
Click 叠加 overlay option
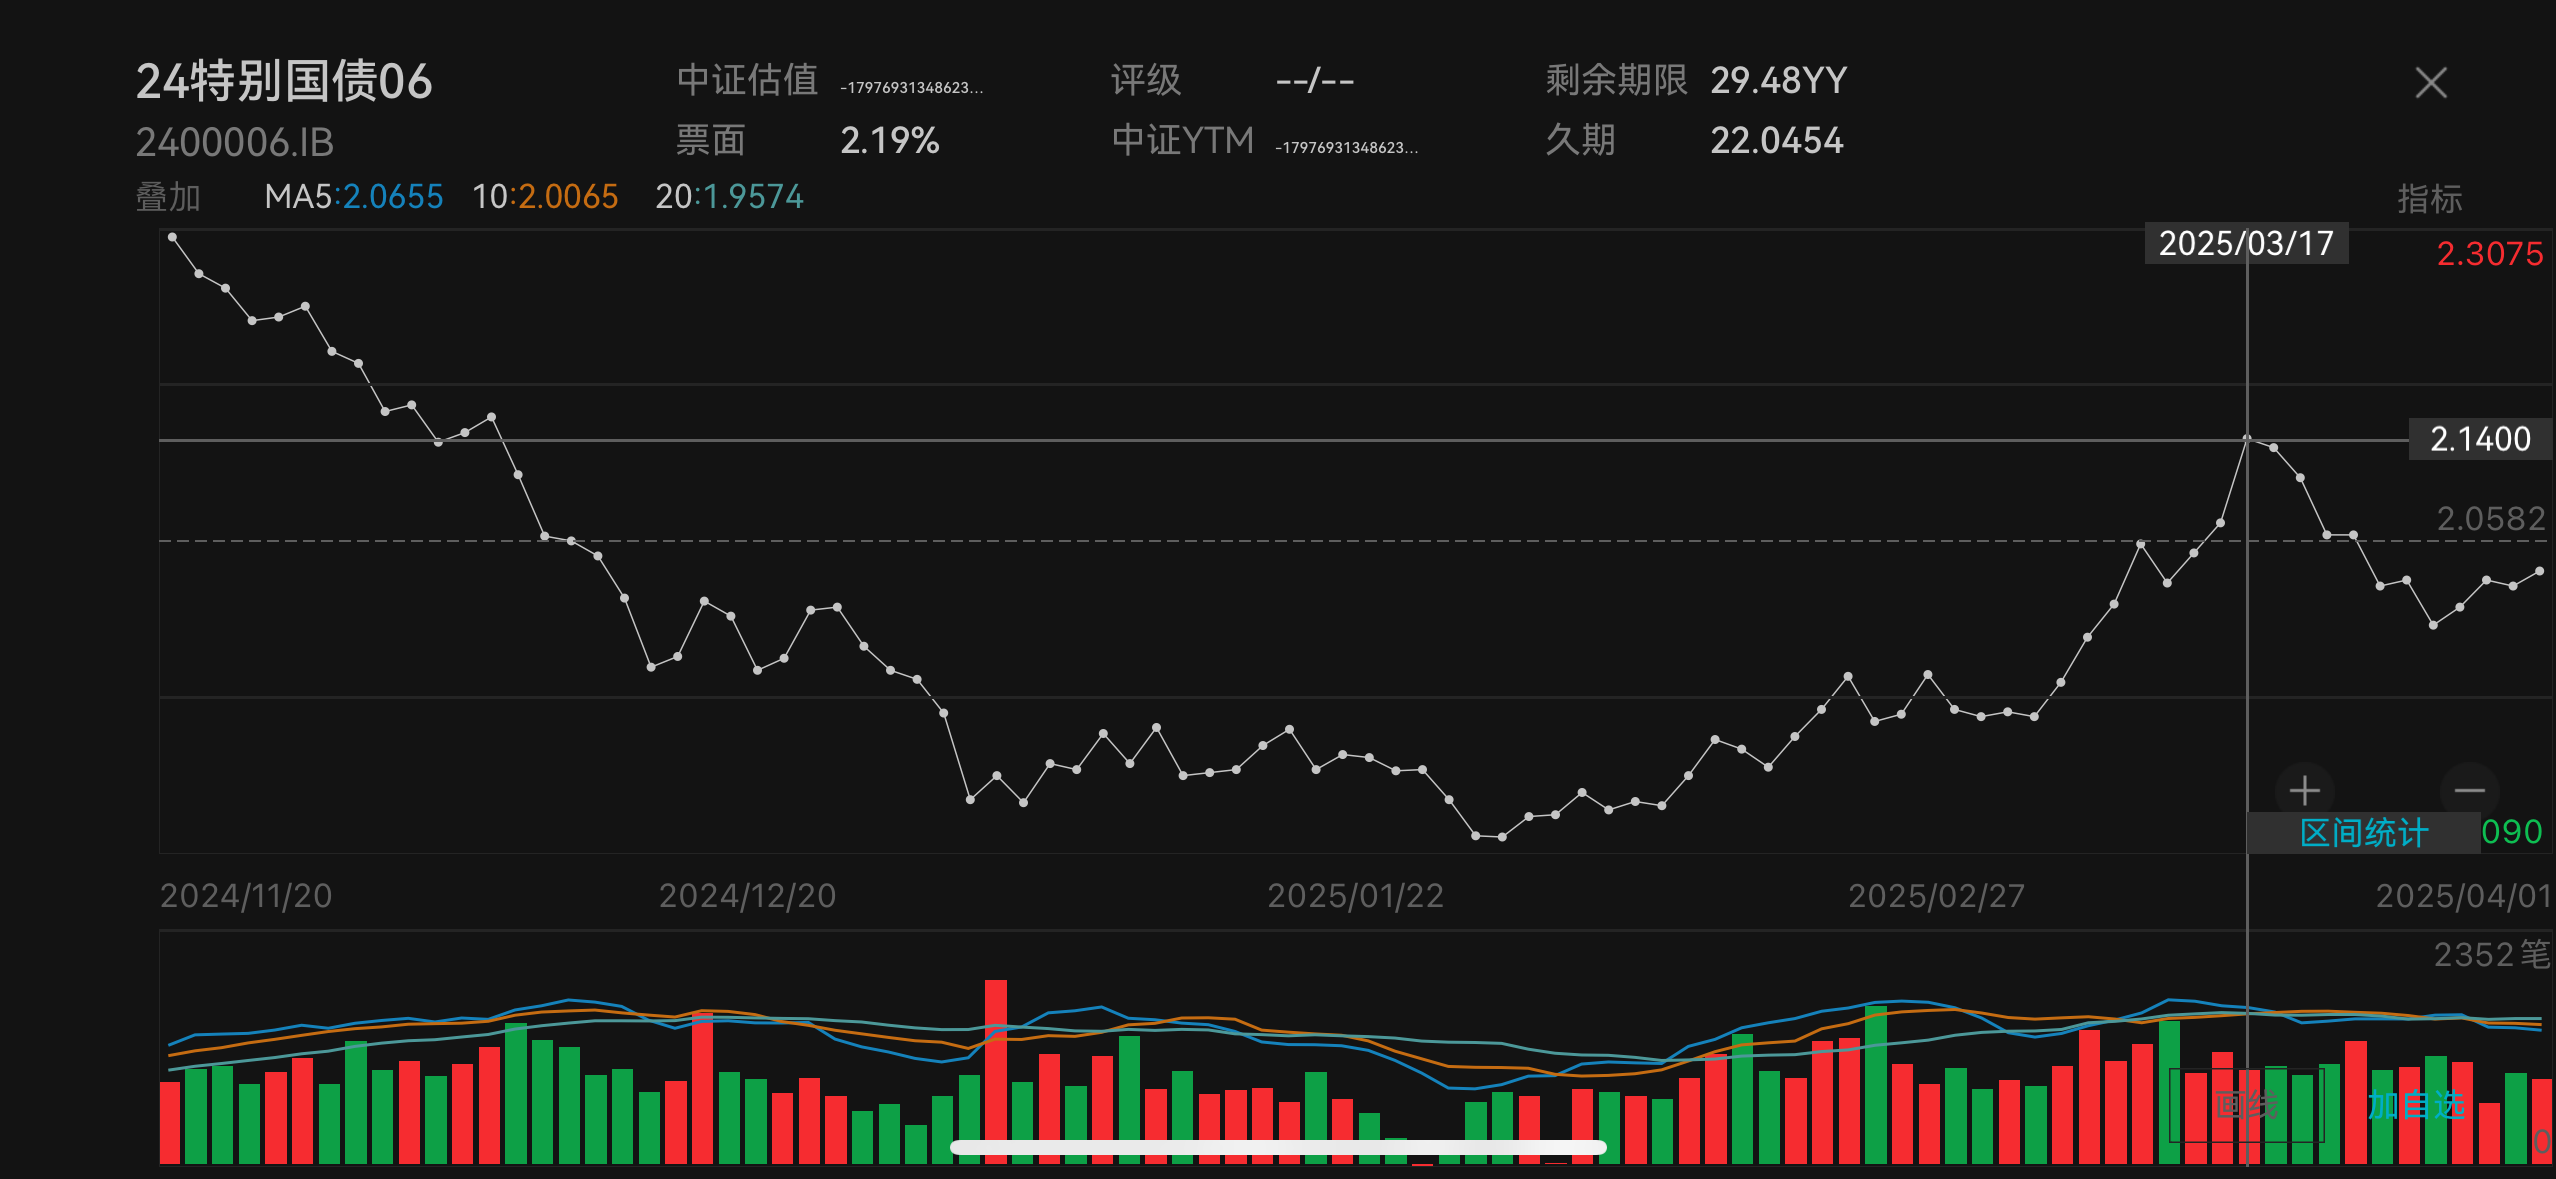point(168,197)
